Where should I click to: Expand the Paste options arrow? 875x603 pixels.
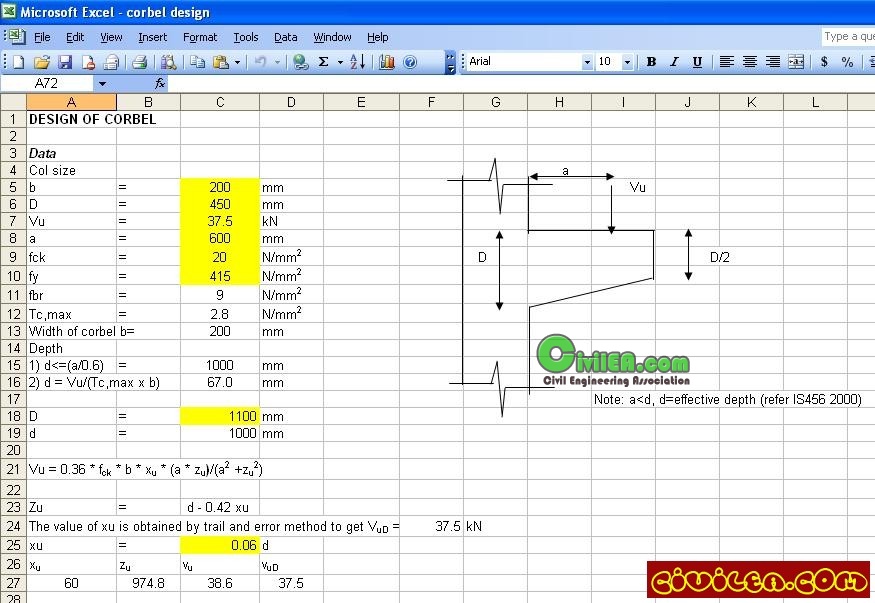[237, 62]
